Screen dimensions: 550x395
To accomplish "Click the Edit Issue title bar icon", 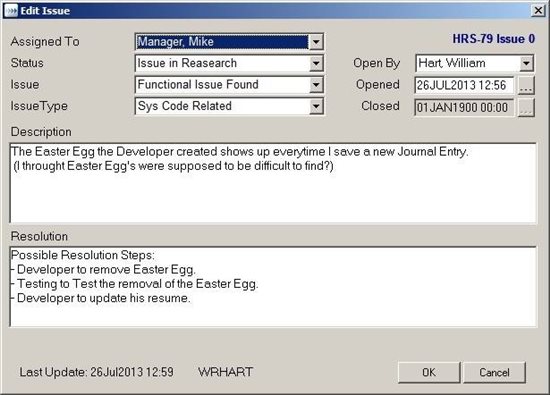I will point(11,11).
